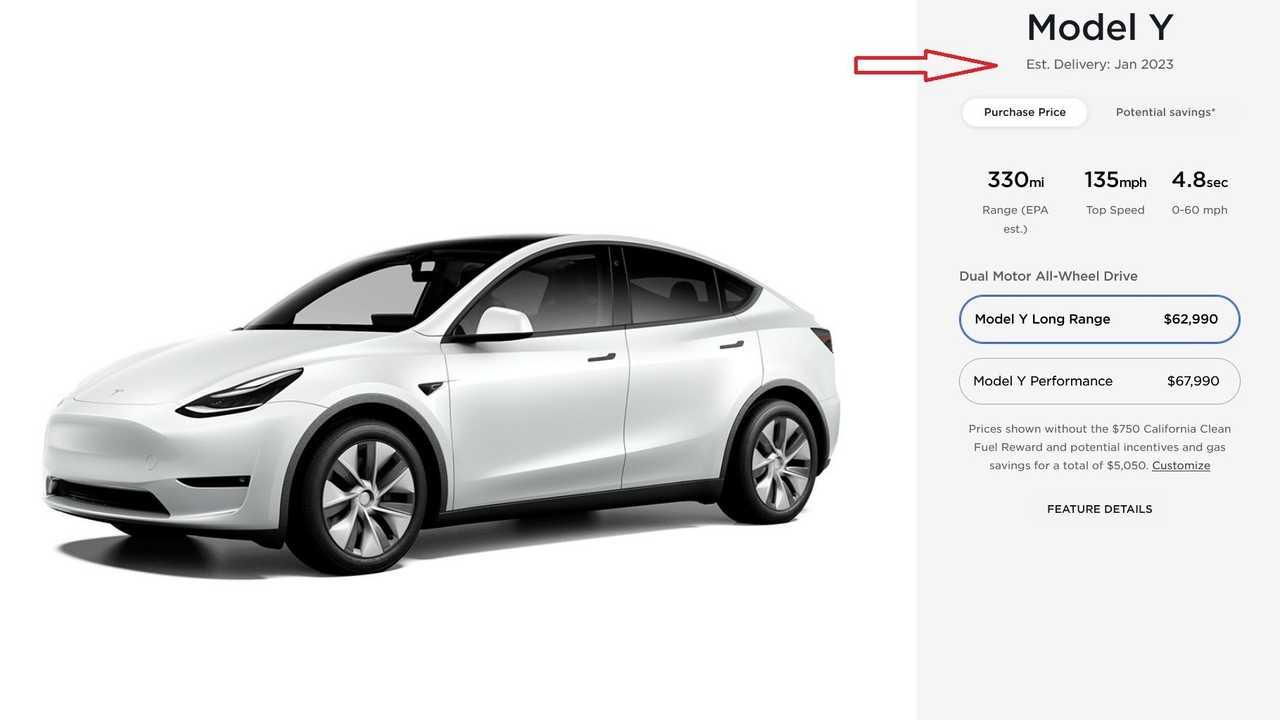Click the car's front headlight

pyautogui.click(x=240, y=394)
